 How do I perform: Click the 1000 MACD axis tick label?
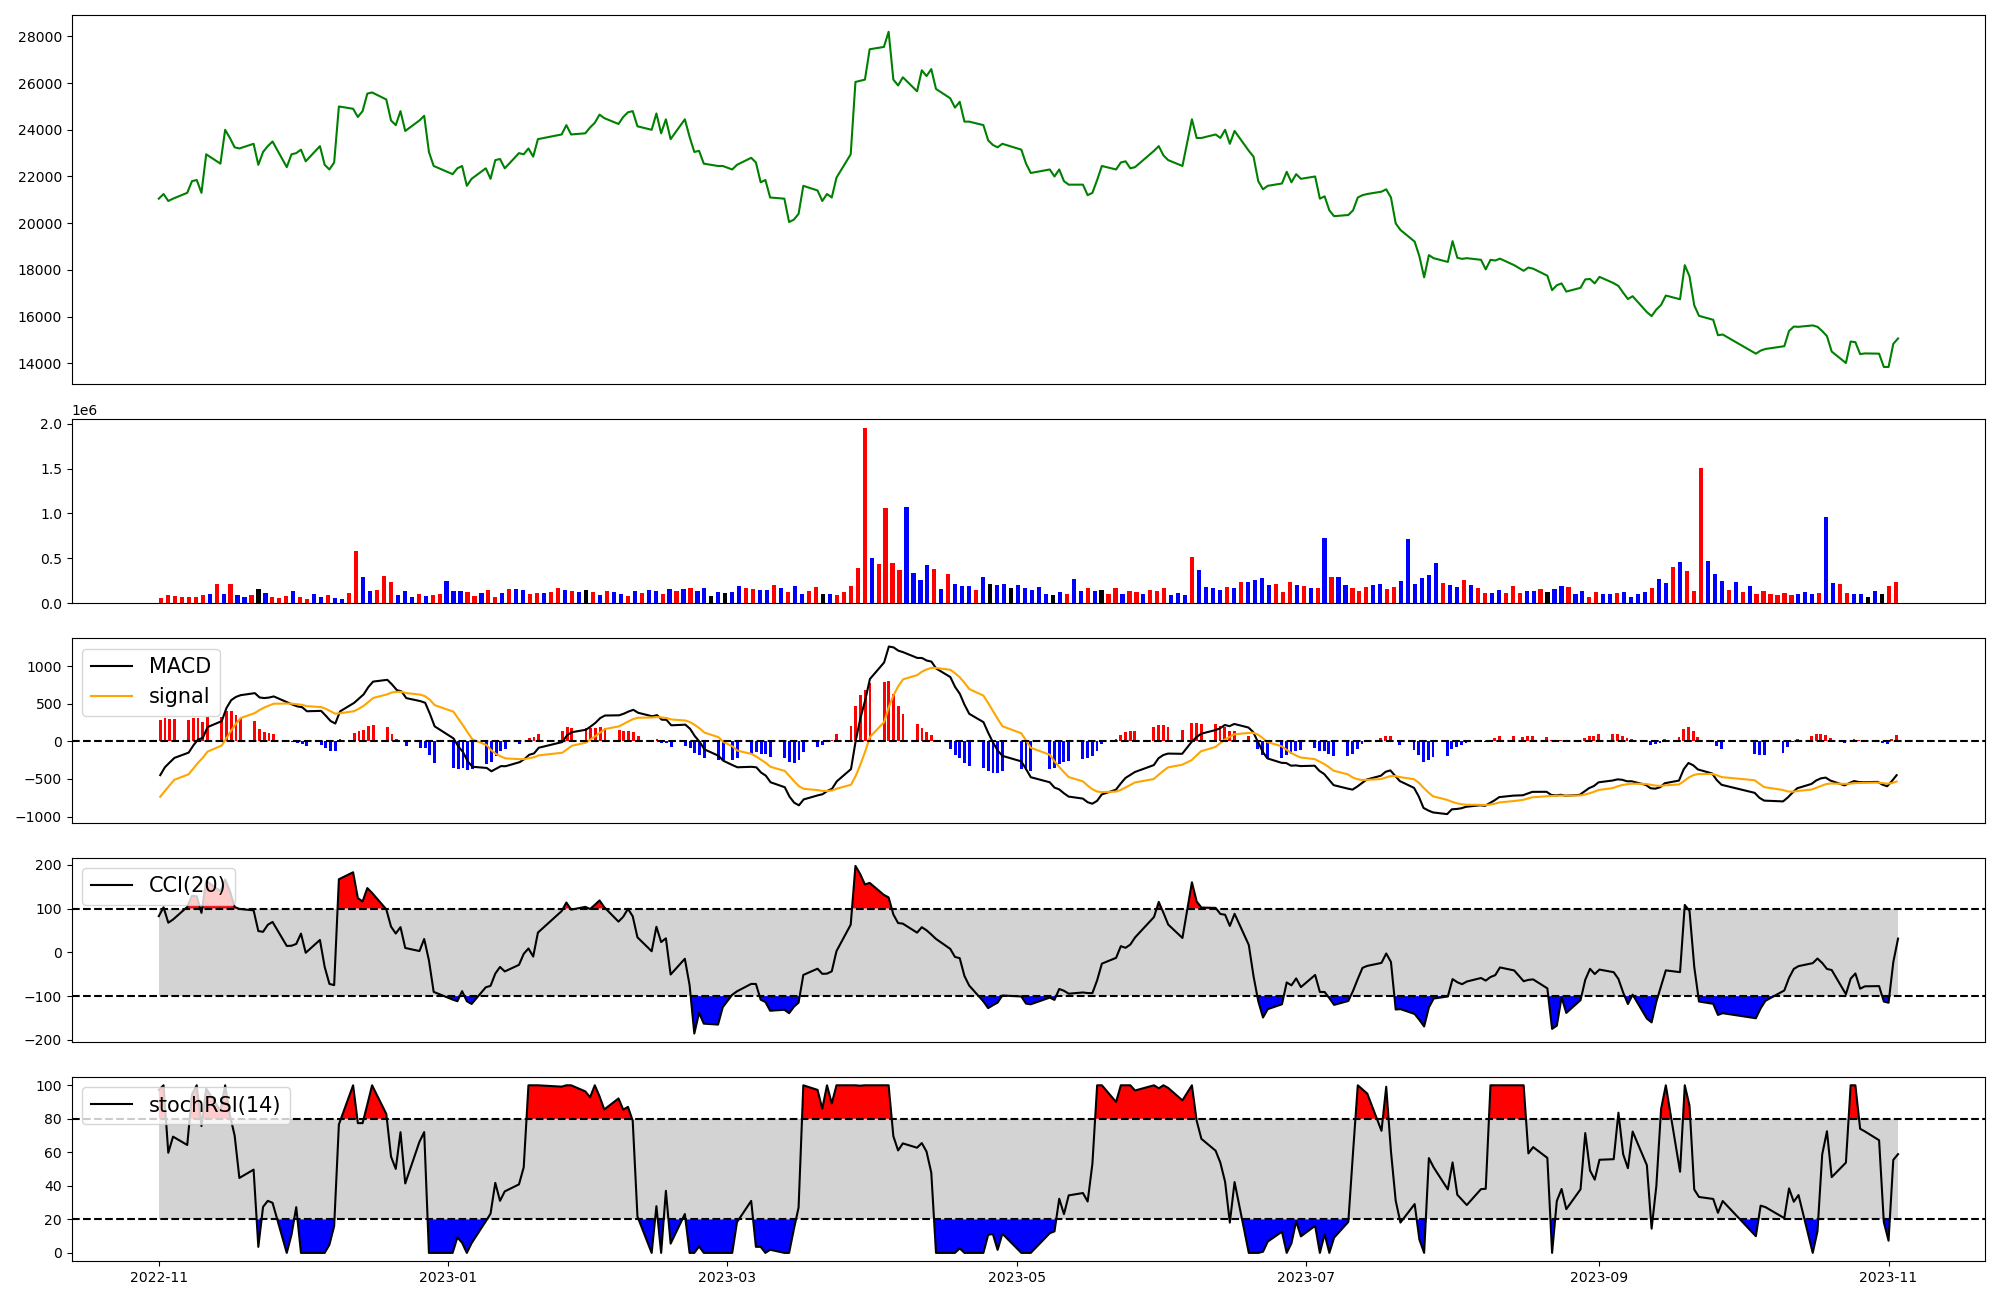click(x=46, y=667)
